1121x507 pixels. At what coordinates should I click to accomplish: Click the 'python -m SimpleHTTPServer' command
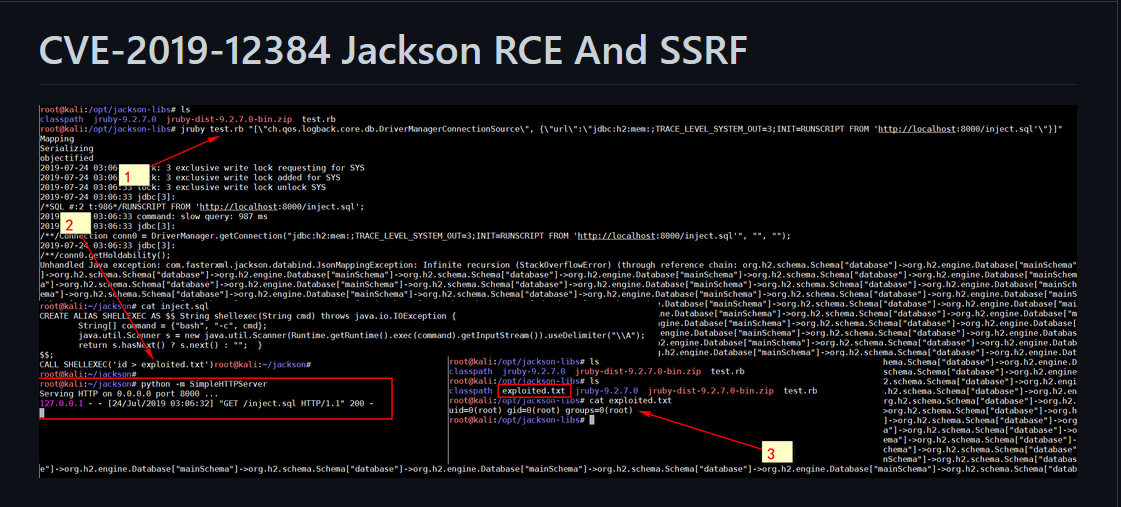click(204, 384)
